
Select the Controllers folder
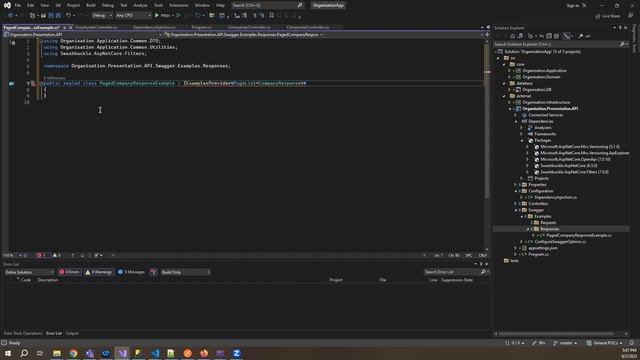[x=538, y=204]
